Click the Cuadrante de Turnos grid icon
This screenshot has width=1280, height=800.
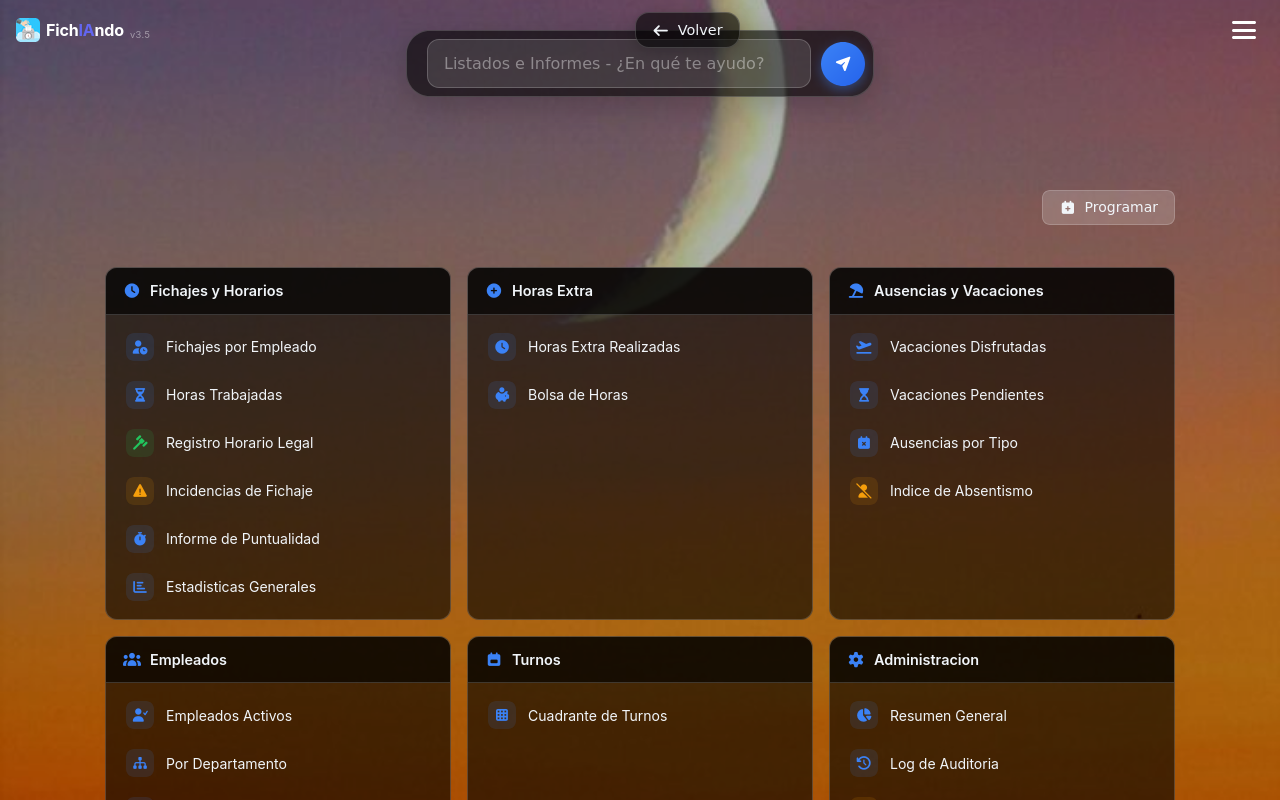tap(502, 716)
